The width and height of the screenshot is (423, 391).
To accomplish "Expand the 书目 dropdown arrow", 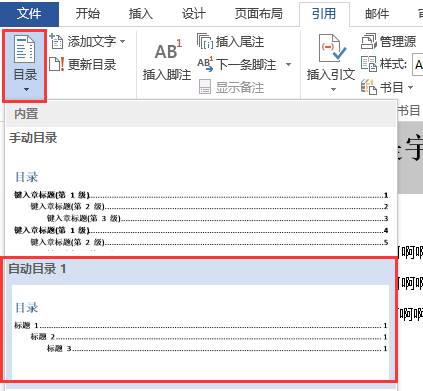I will pyautogui.click(x=410, y=88).
